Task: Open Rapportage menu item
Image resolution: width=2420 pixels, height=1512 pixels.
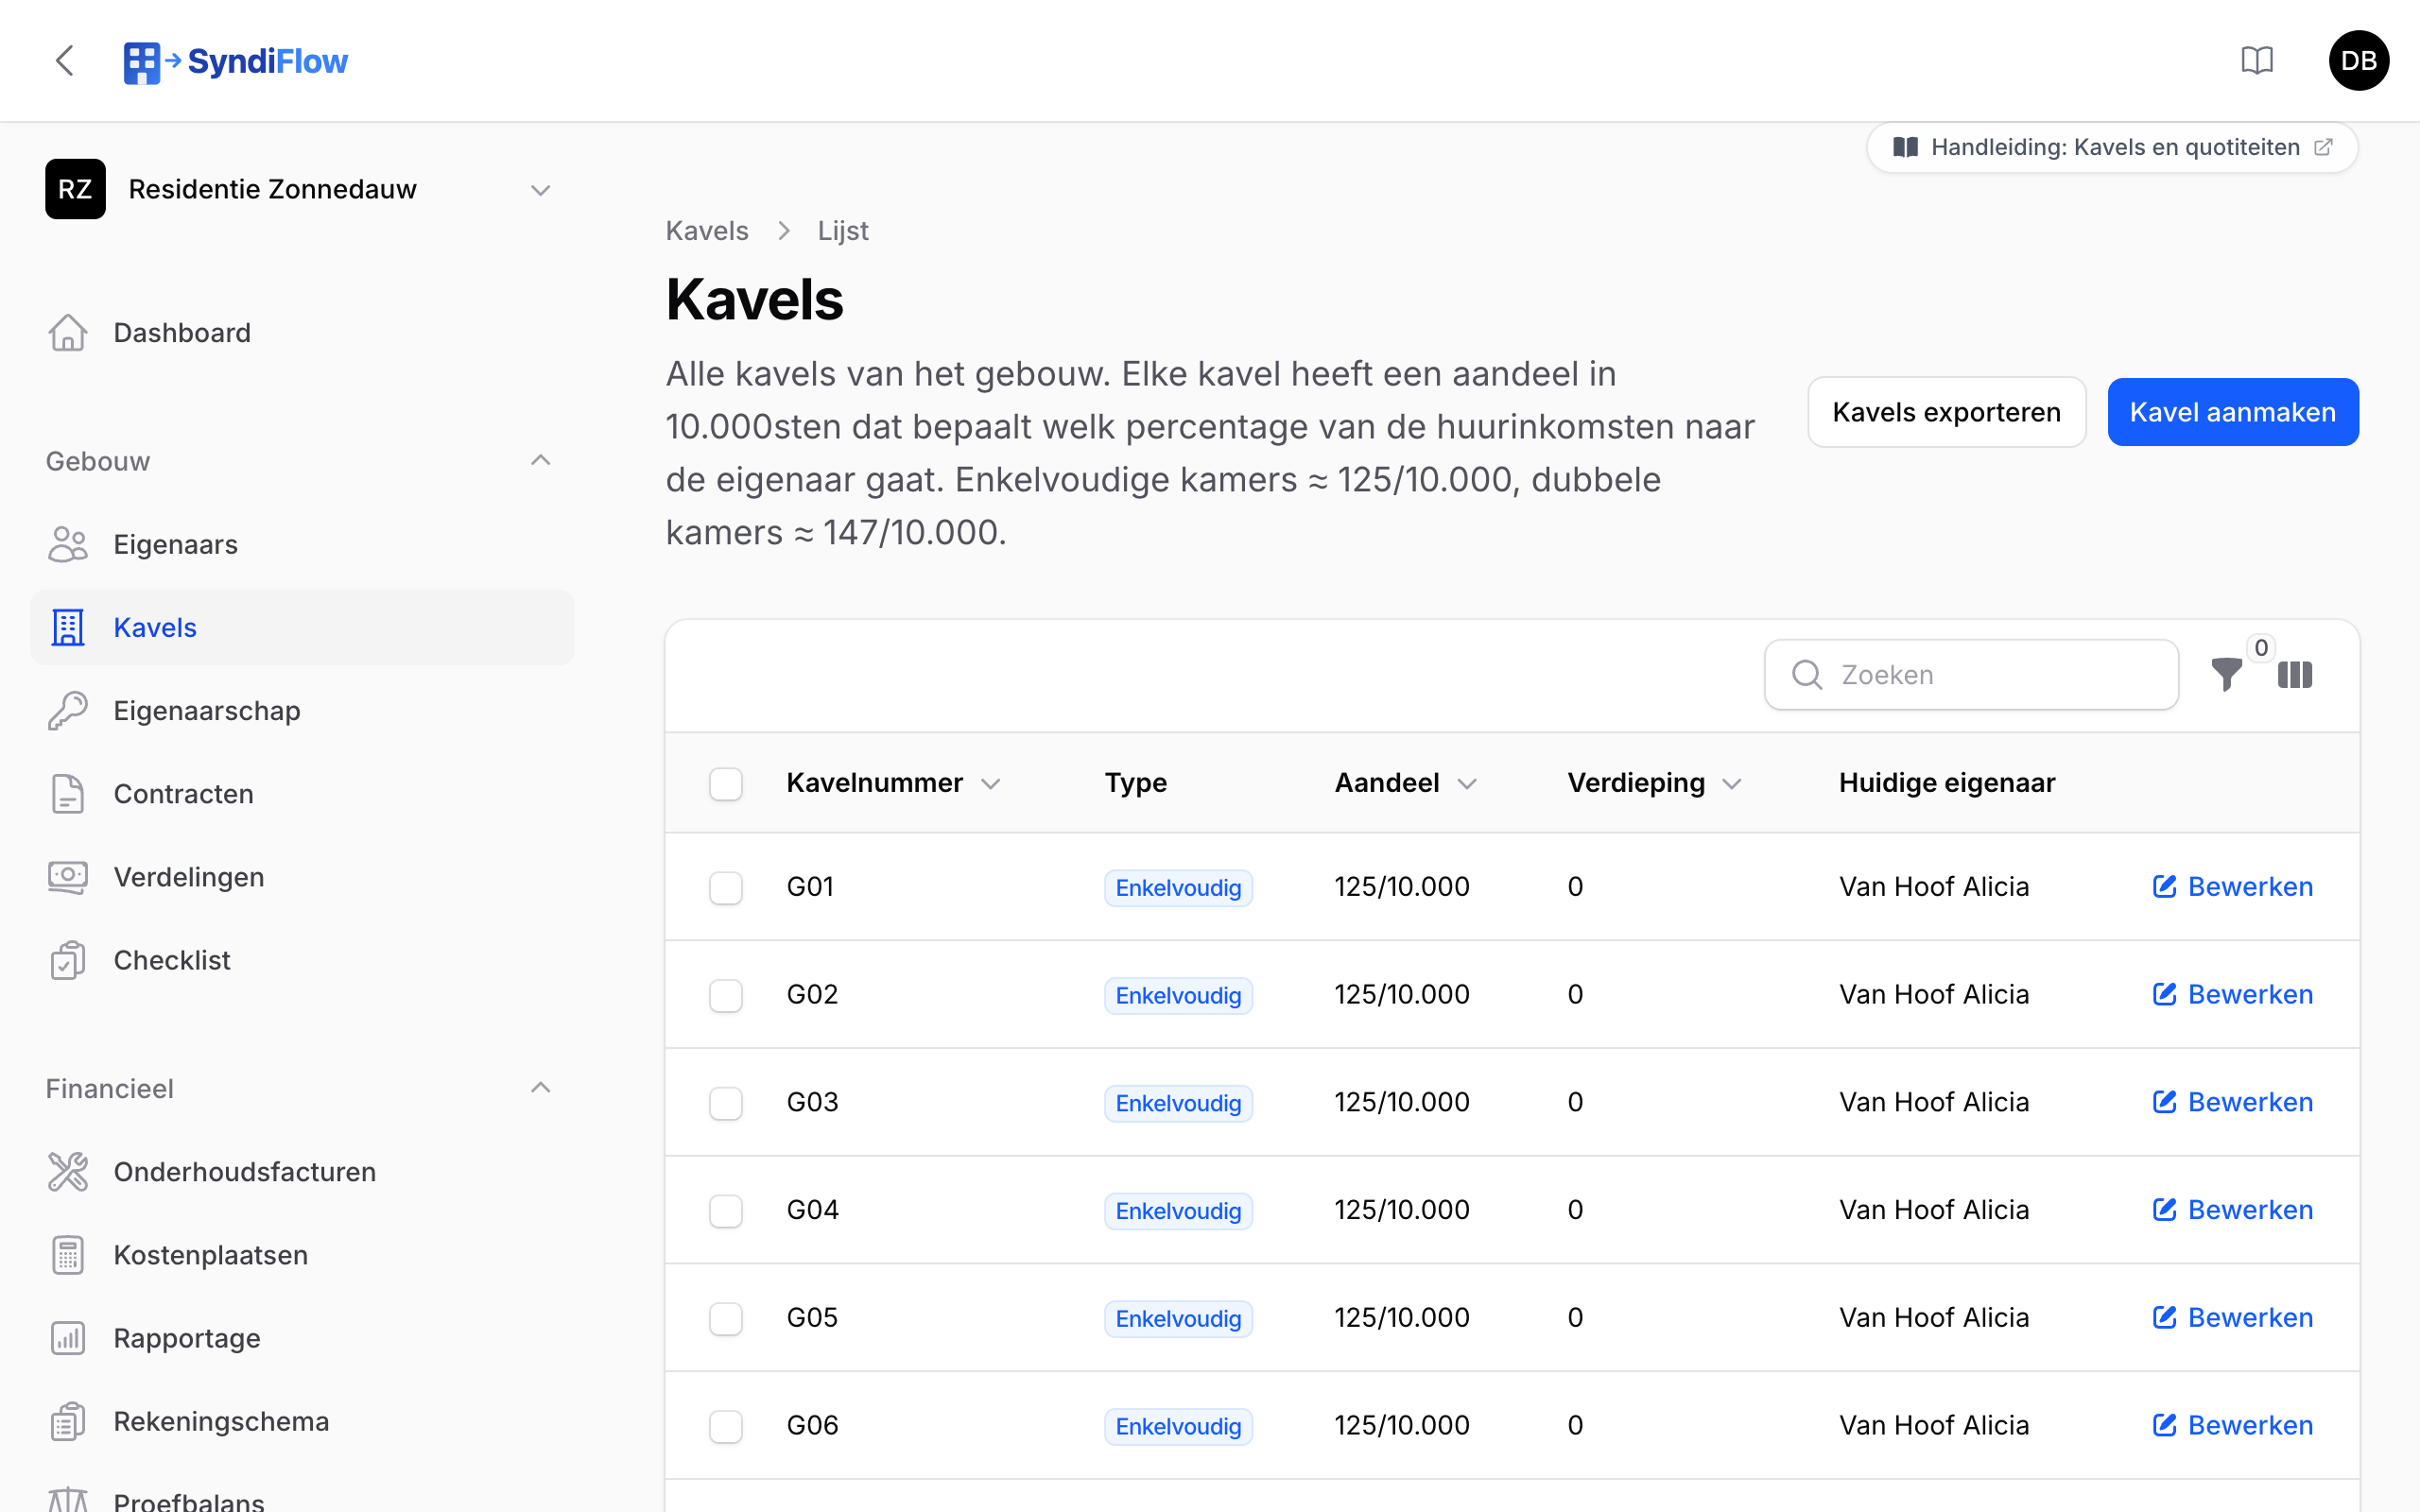Action: coord(302,1338)
